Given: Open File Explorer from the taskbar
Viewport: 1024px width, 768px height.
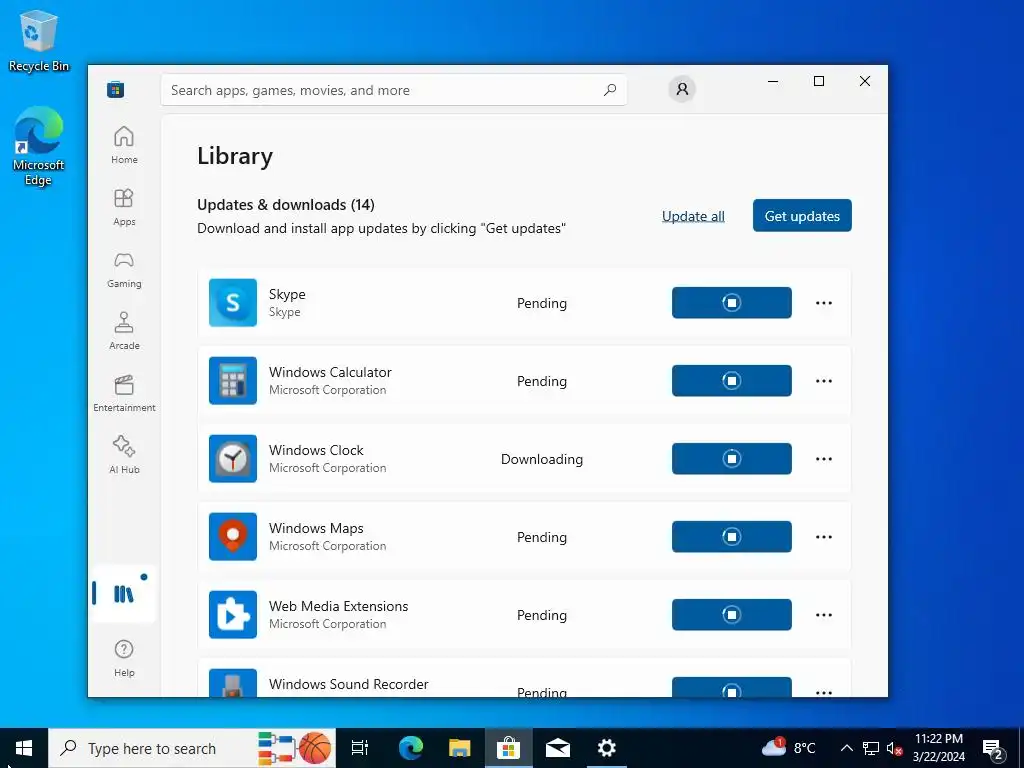Looking at the screenshot, I should 459,748.
